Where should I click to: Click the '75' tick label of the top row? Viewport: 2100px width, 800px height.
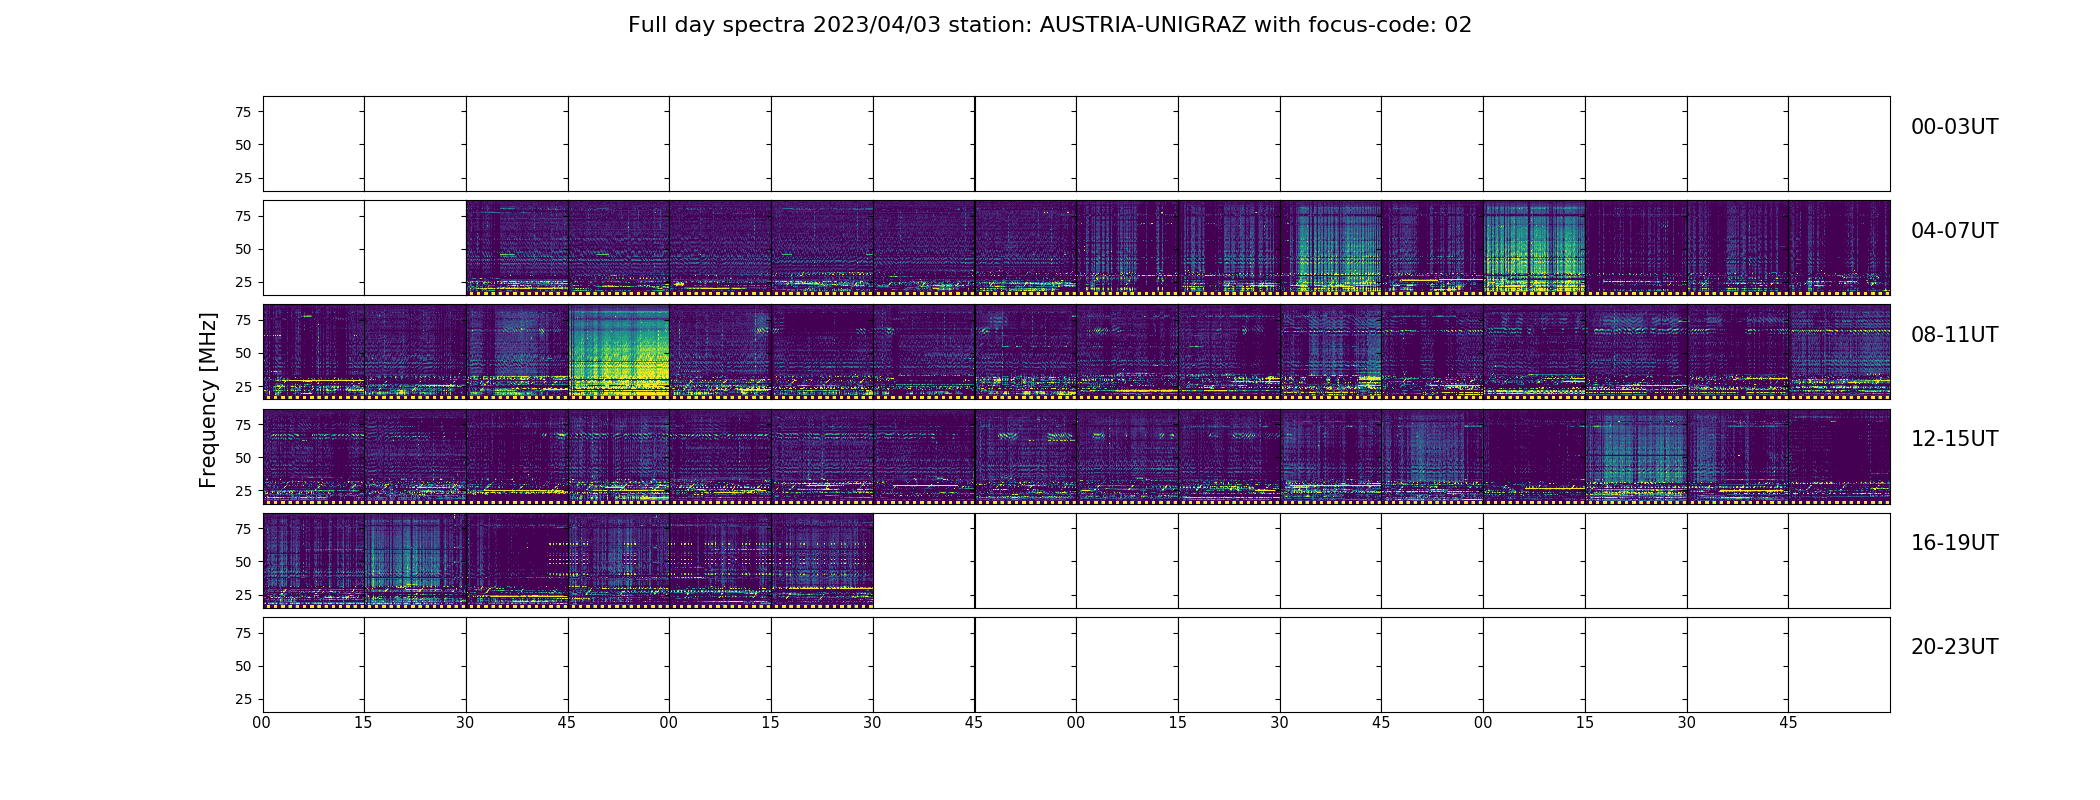[243, 112]
